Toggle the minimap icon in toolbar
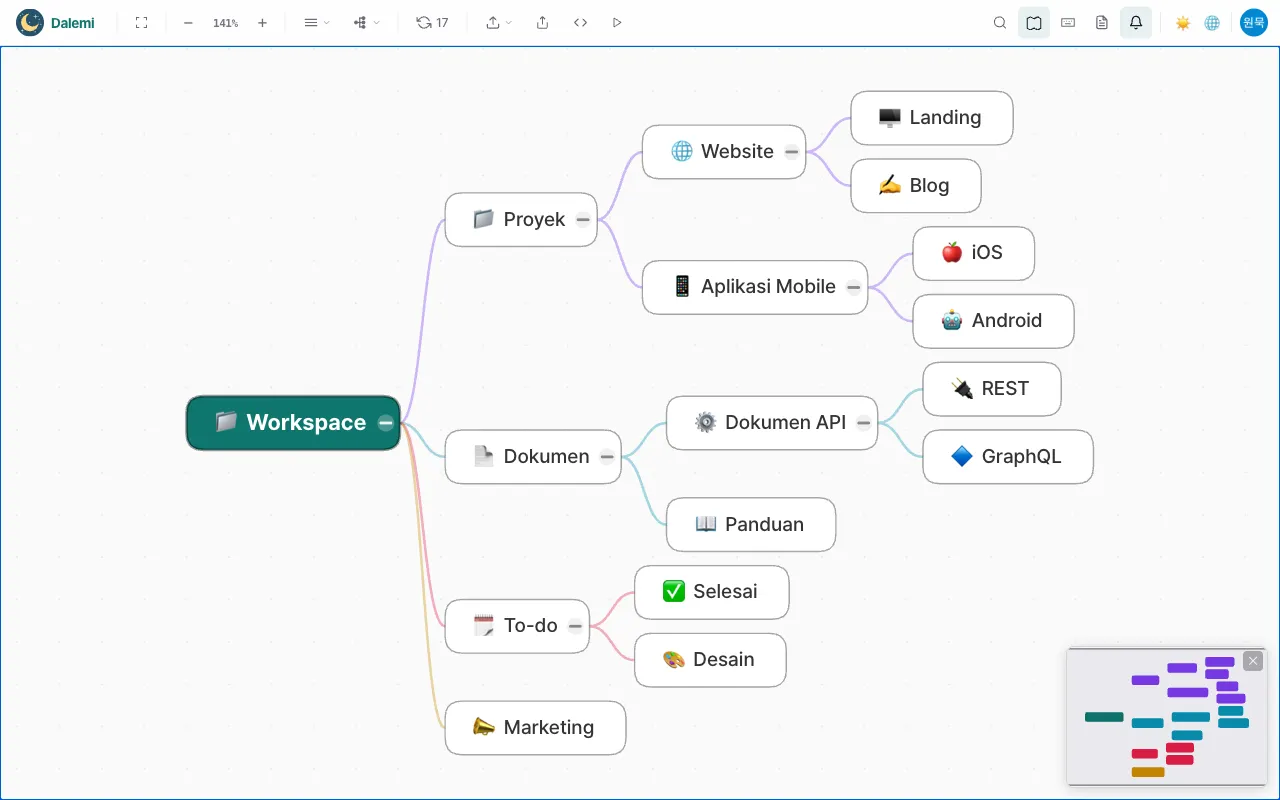 pyautogui.click(x=1034, y=22)
